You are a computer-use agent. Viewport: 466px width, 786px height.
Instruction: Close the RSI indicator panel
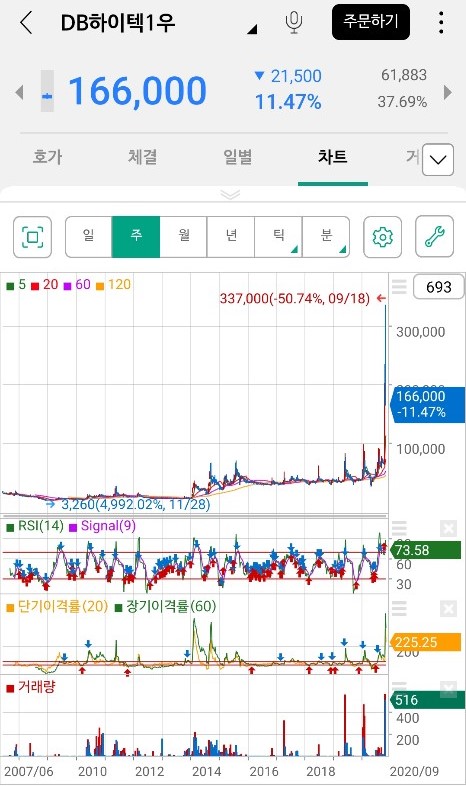point(448,528)
